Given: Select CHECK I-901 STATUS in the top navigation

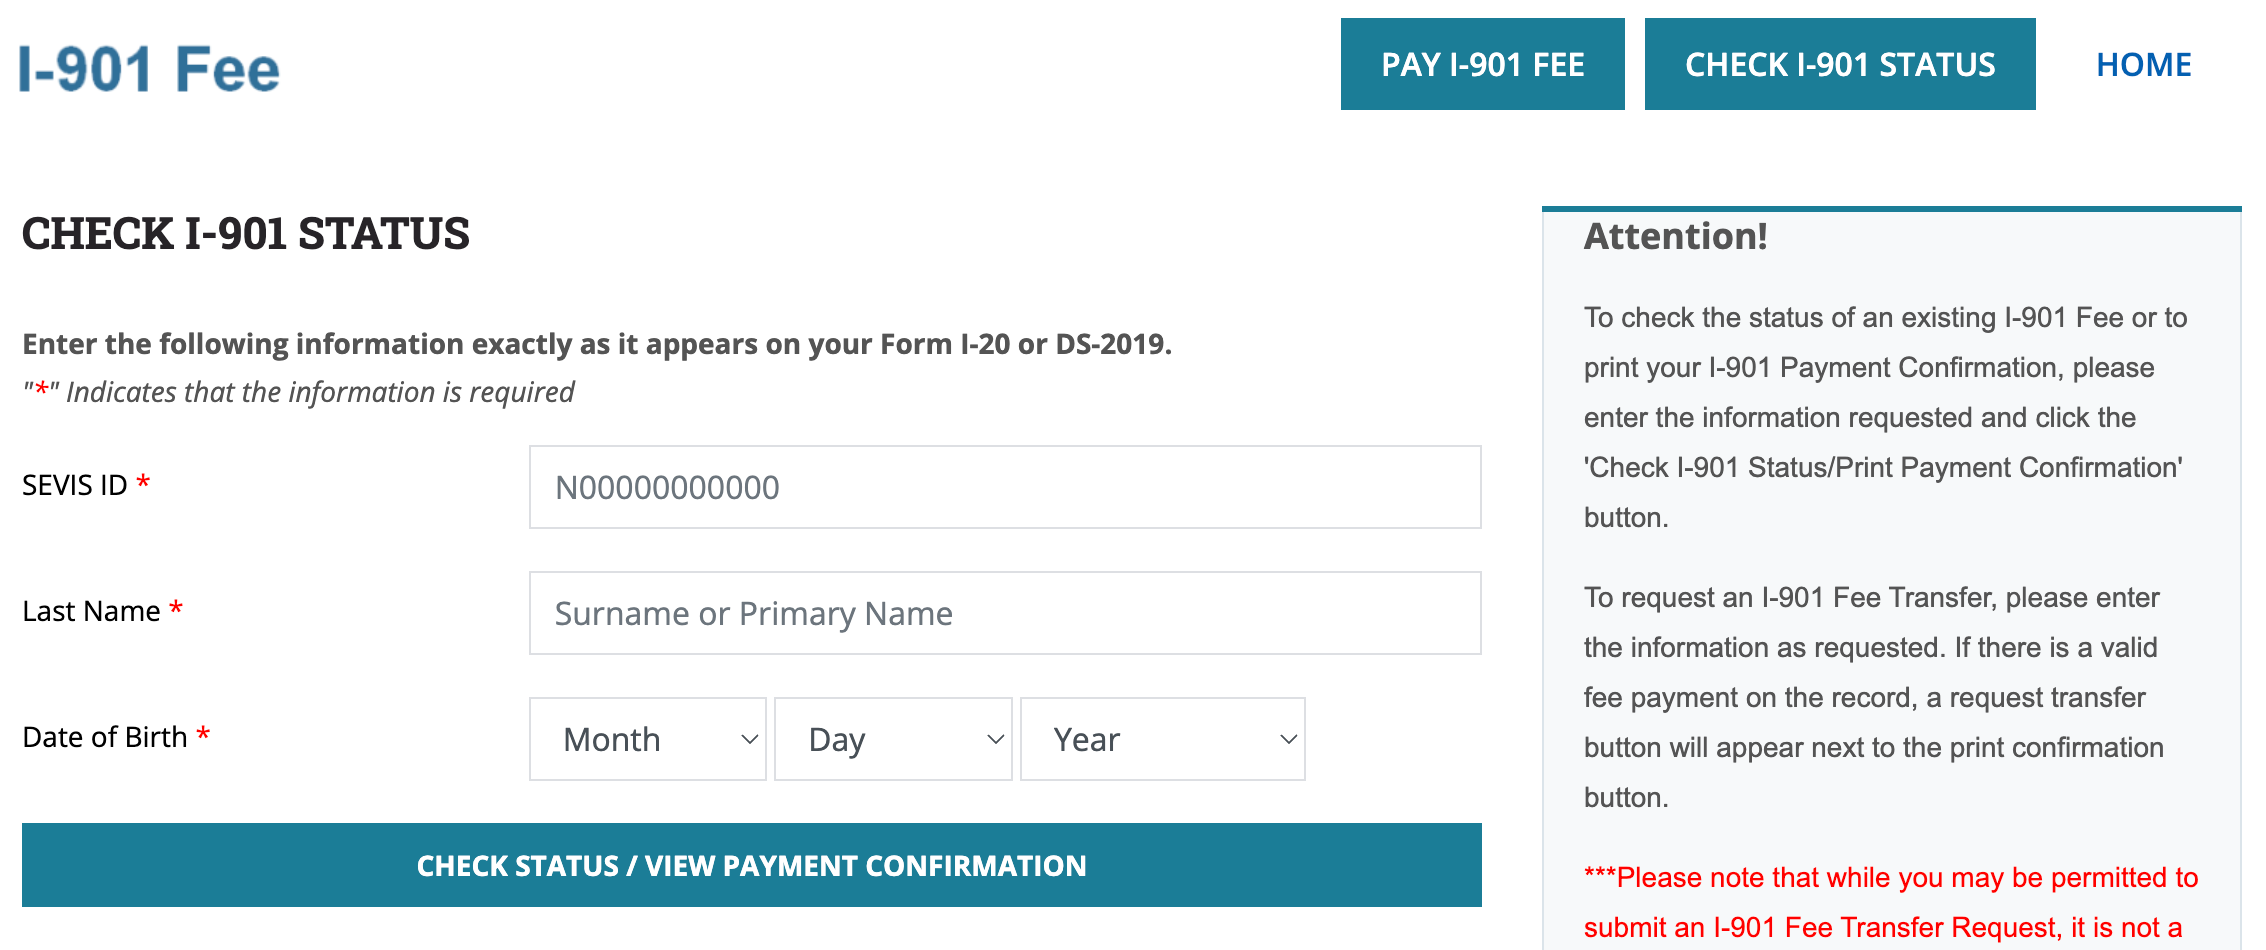Looking at the screenshot, I should pos(1840,64).
